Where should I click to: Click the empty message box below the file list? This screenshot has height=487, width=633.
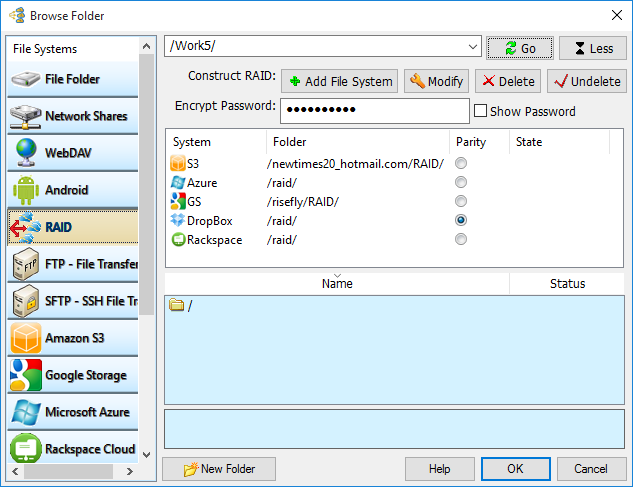[394, 429]
